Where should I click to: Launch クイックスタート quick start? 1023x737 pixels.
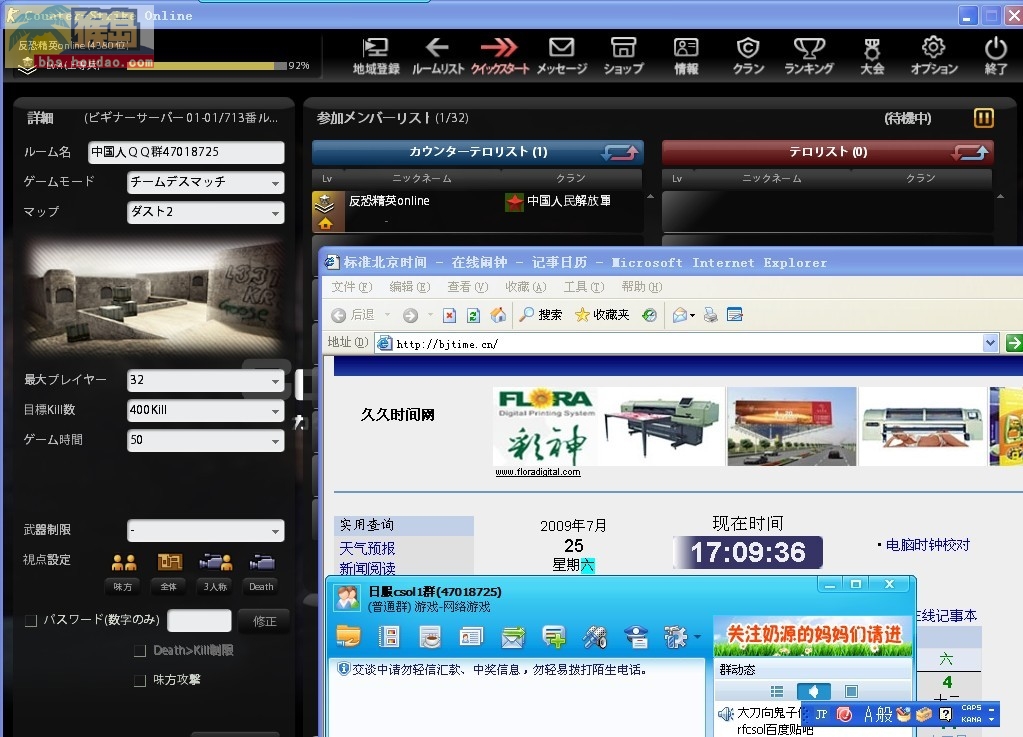click(500, 55)
